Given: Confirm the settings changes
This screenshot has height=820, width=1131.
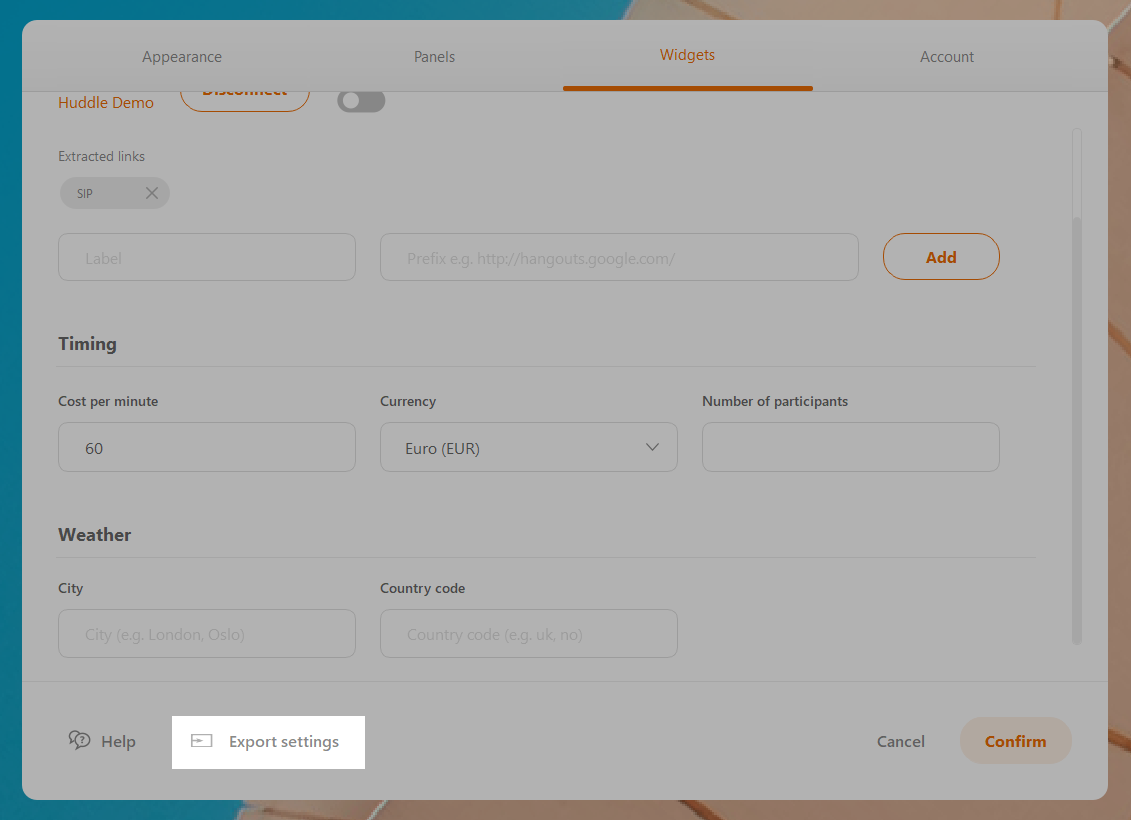Looking at the screenshot, I should tap(1015, 741).
